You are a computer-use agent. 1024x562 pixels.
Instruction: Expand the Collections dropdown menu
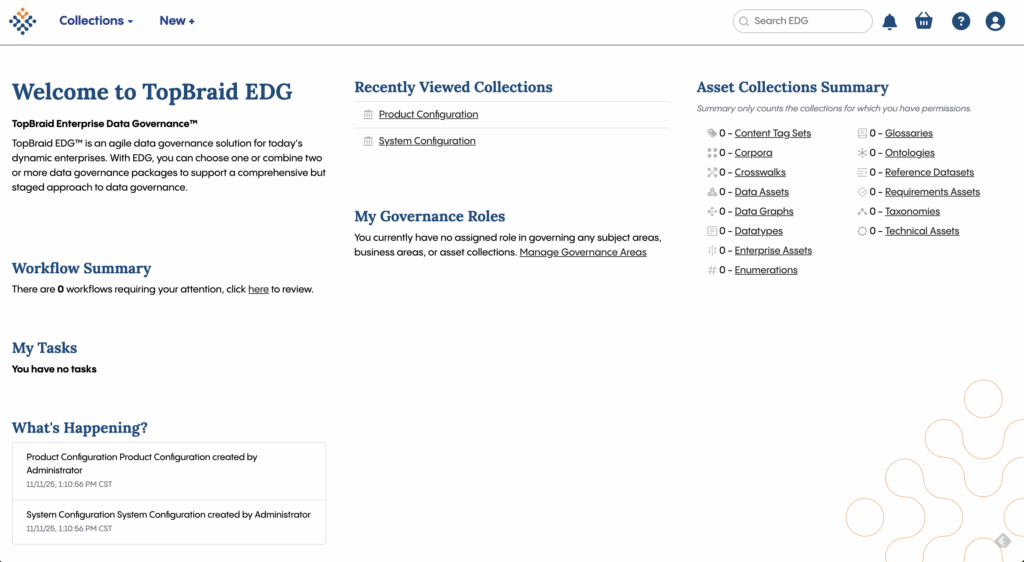click(x=96, y=21)
